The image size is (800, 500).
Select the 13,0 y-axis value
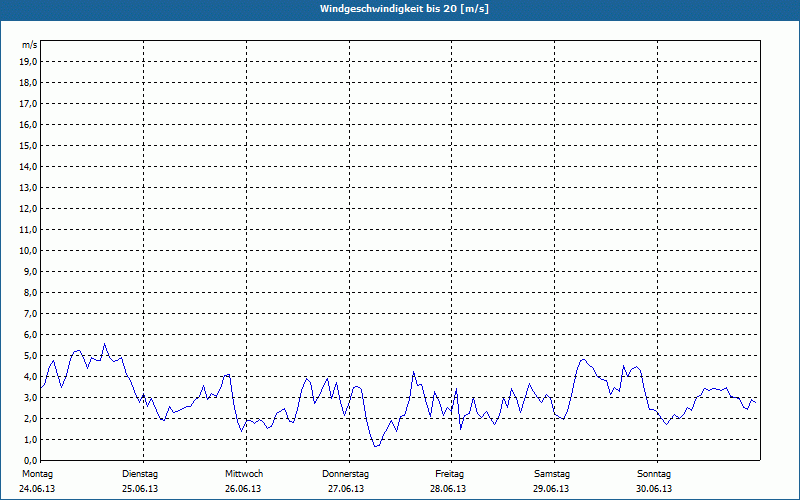(28, 188)
